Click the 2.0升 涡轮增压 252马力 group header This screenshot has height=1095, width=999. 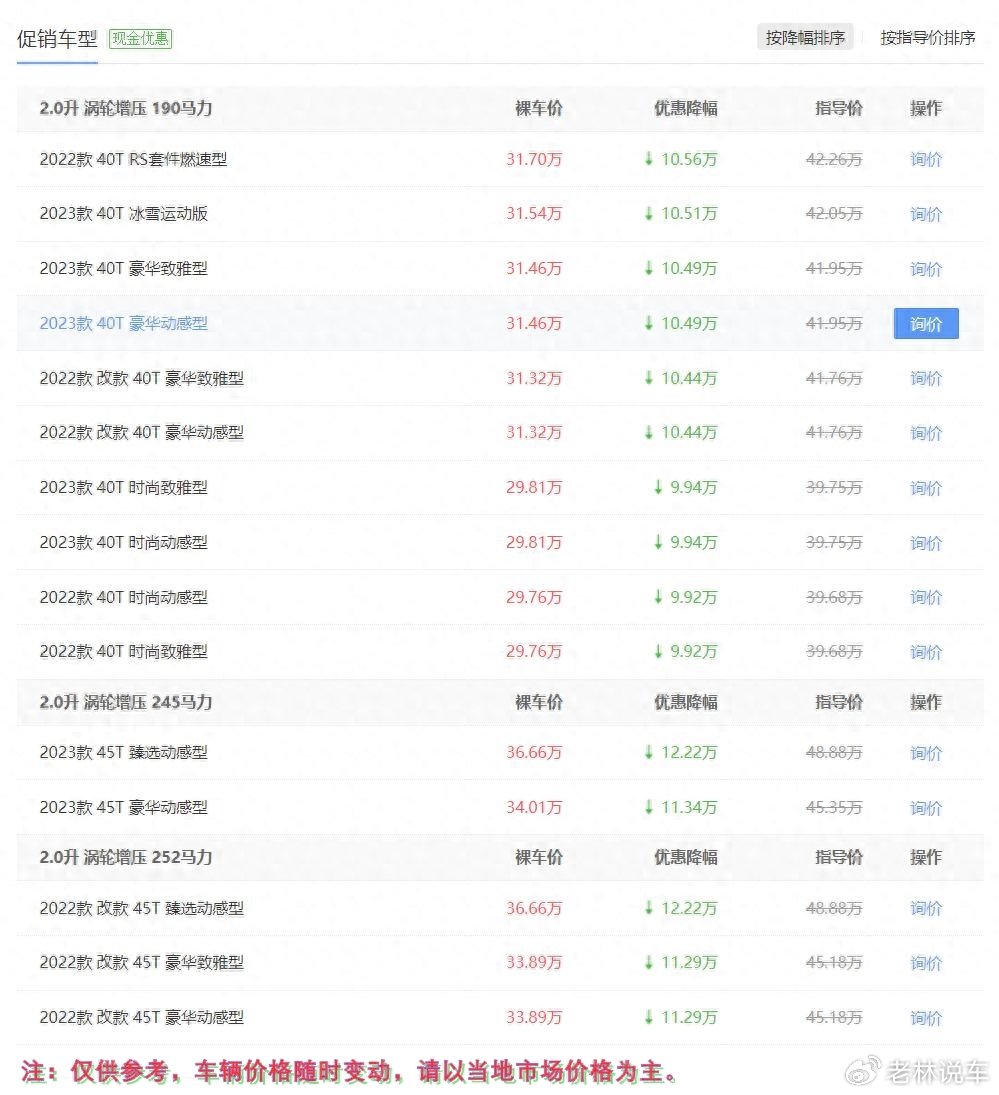126,857
